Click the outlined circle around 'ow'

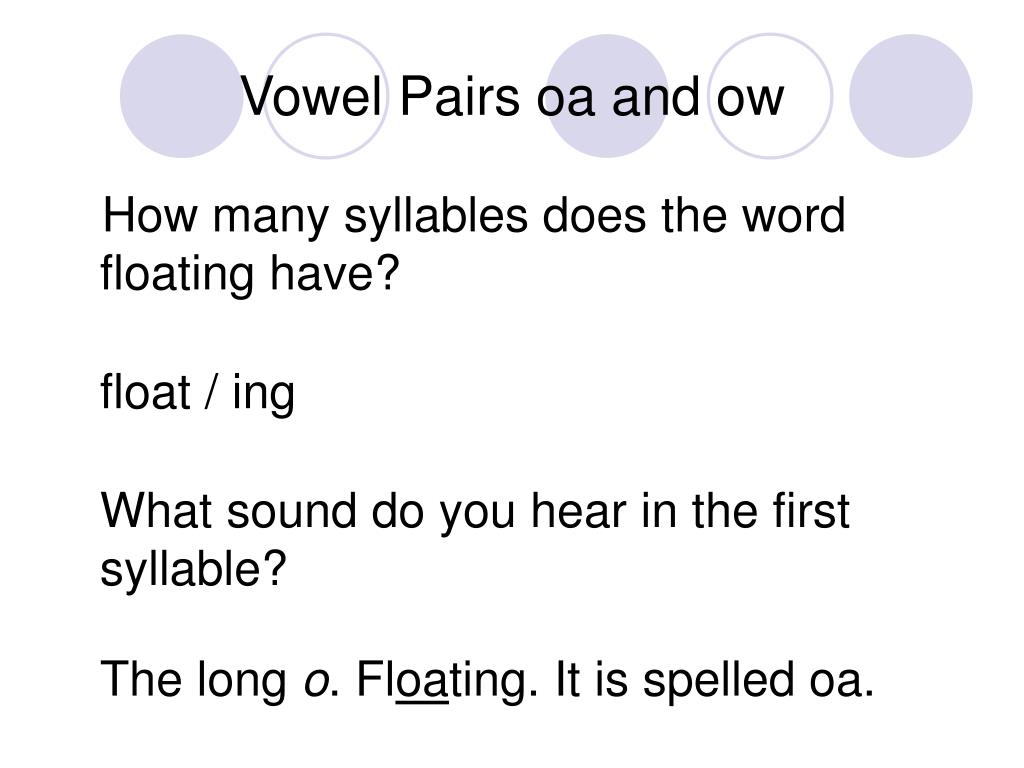coord(771,96)
